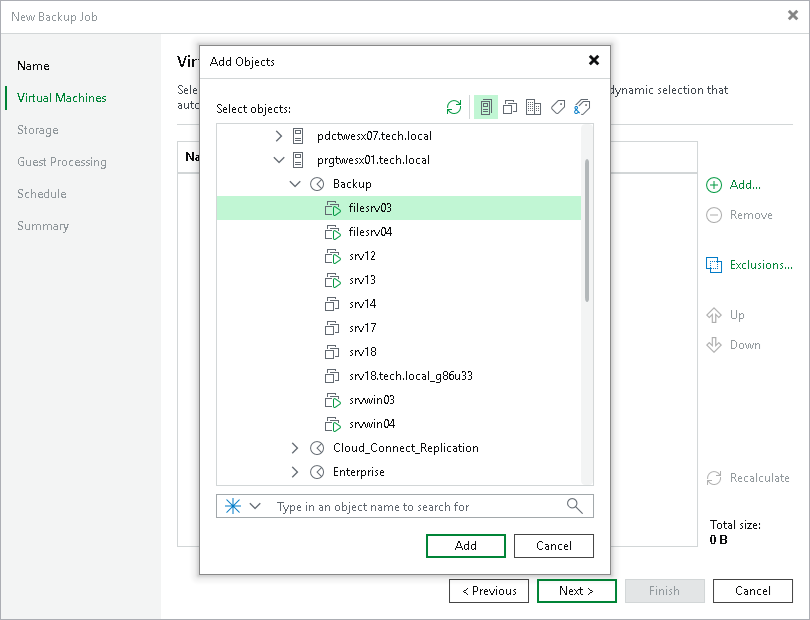
Task: Switch to Datastores and VMs view
Action: tap(534, 107)
